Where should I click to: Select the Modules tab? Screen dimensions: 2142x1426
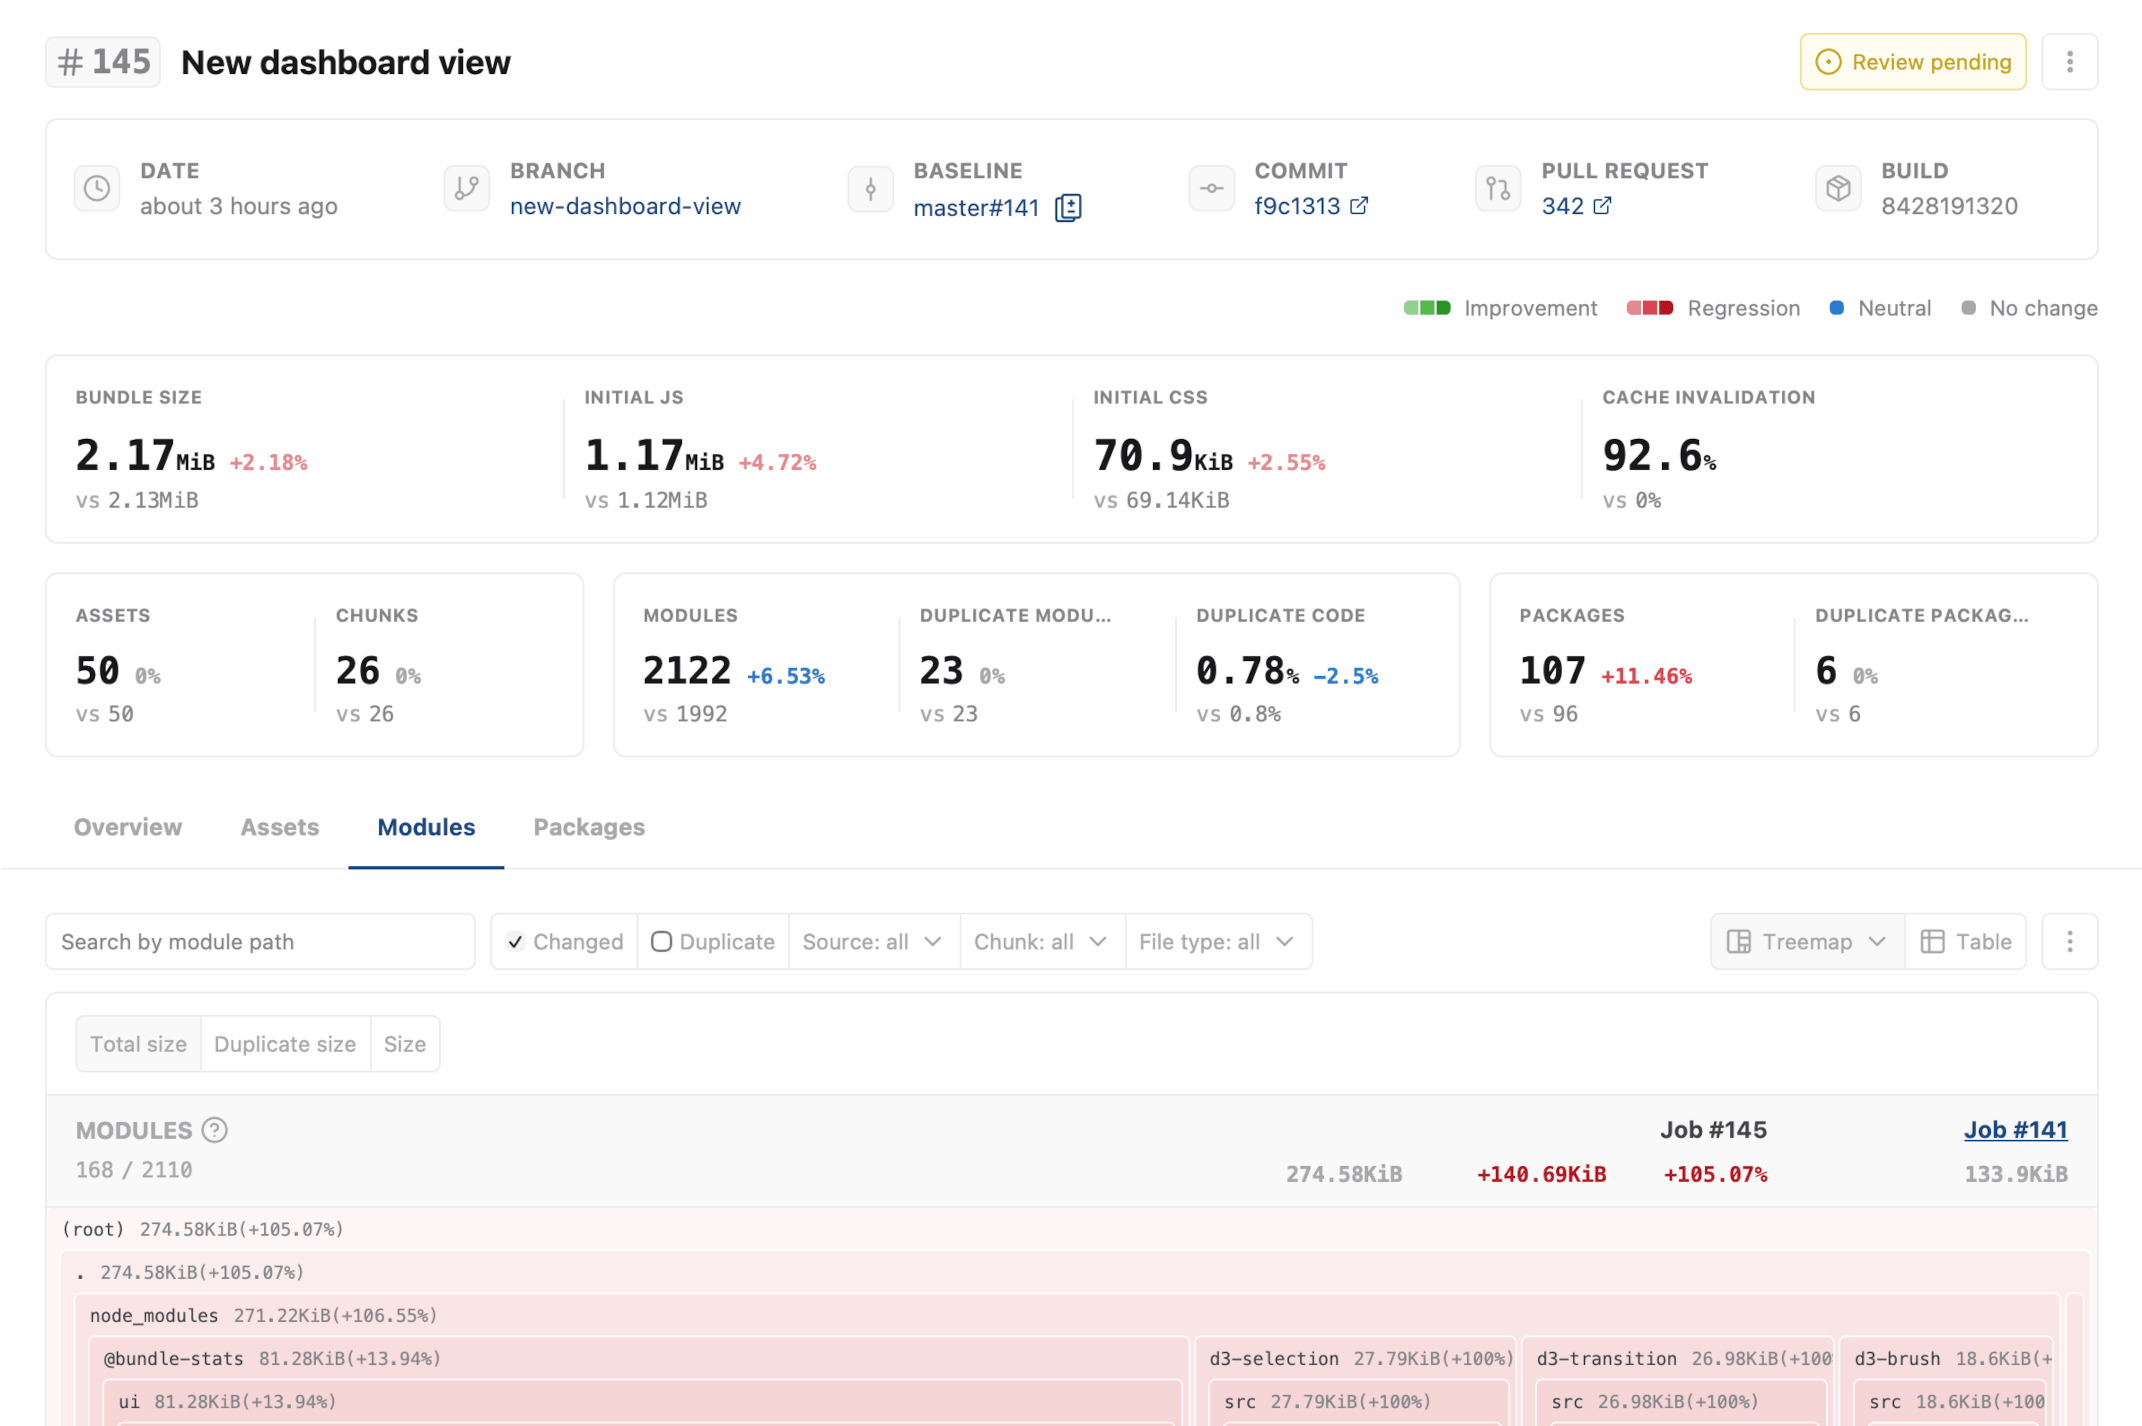coord(426,827)
